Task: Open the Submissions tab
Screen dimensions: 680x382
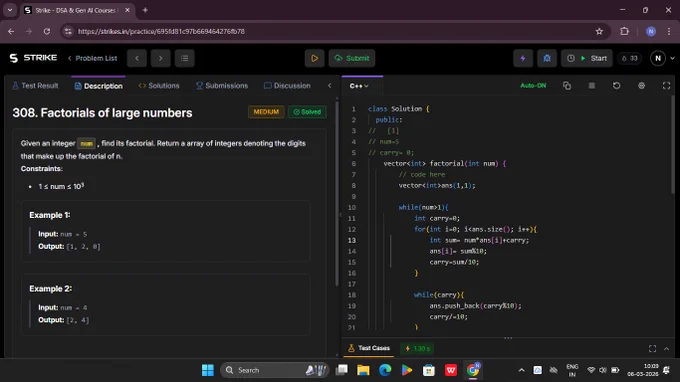Action: [222, 86]
